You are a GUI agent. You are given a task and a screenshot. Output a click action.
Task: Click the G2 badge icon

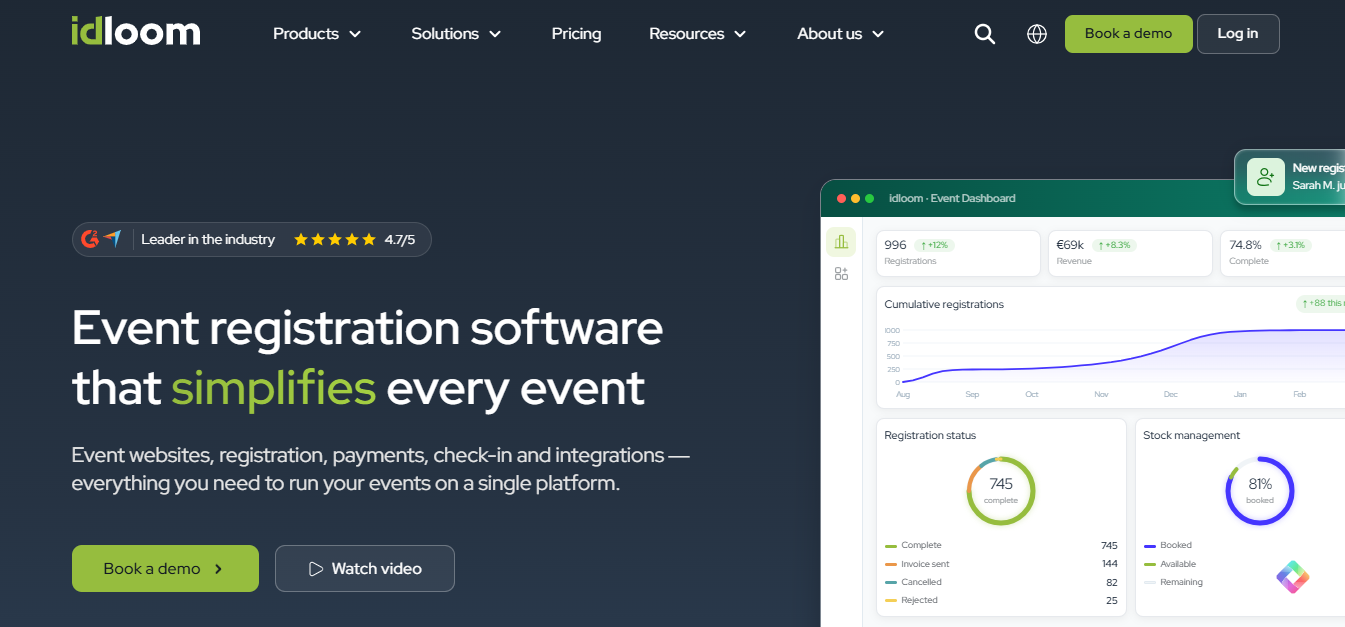[x=90, y=239]
